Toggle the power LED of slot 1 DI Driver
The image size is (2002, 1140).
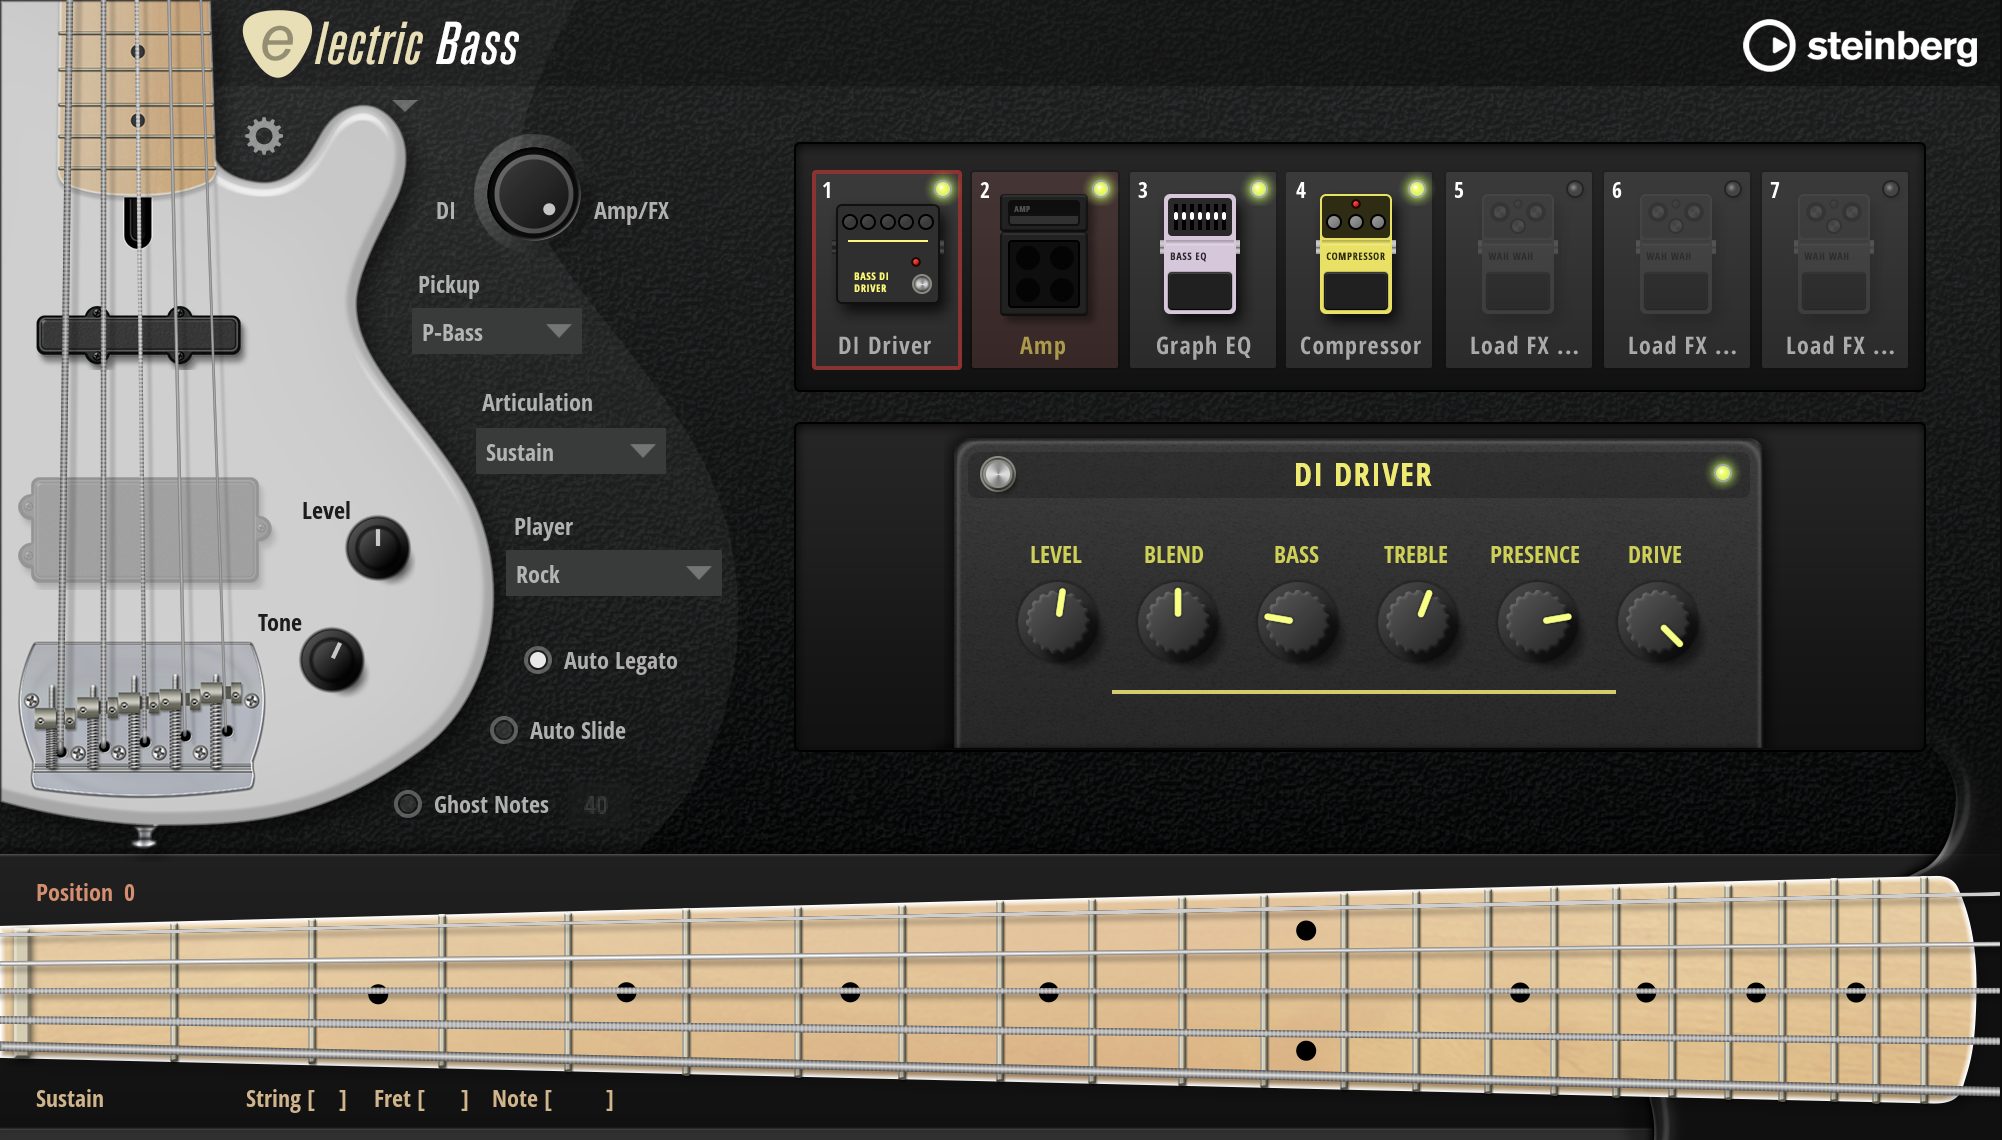click(x=942, y=189)
